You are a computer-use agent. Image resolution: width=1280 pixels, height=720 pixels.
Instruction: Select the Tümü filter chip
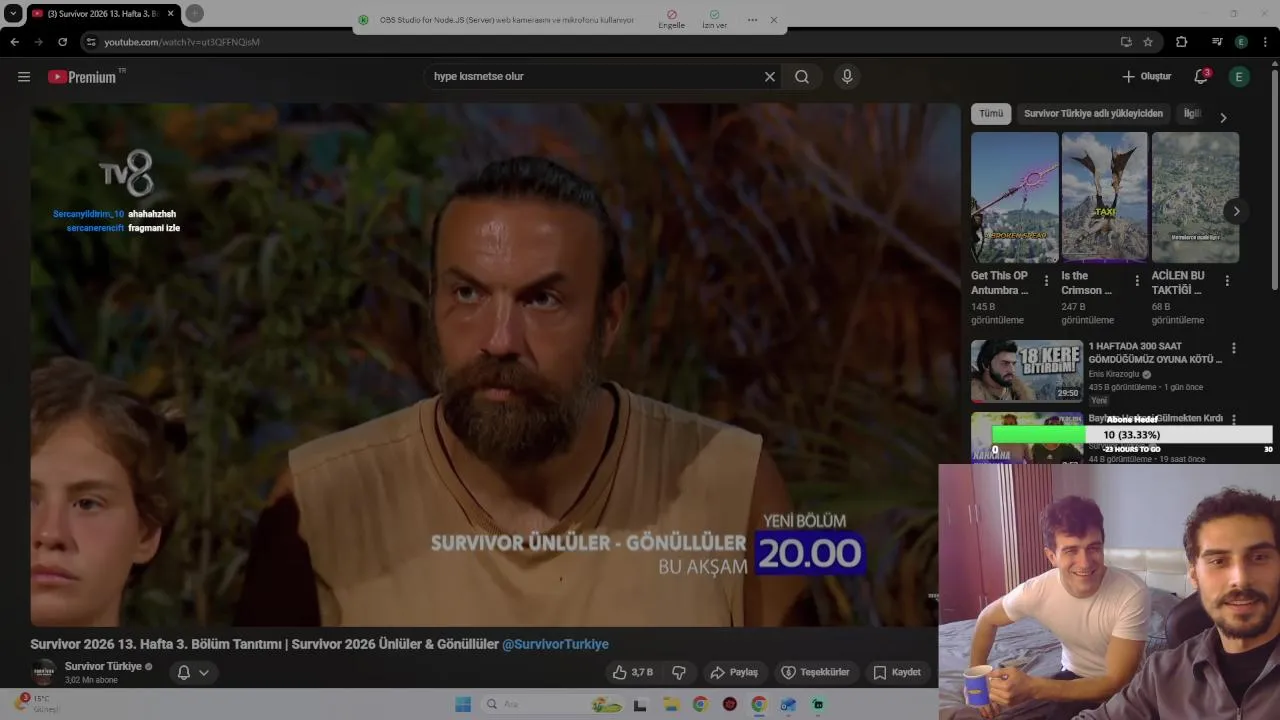[991, 114]
